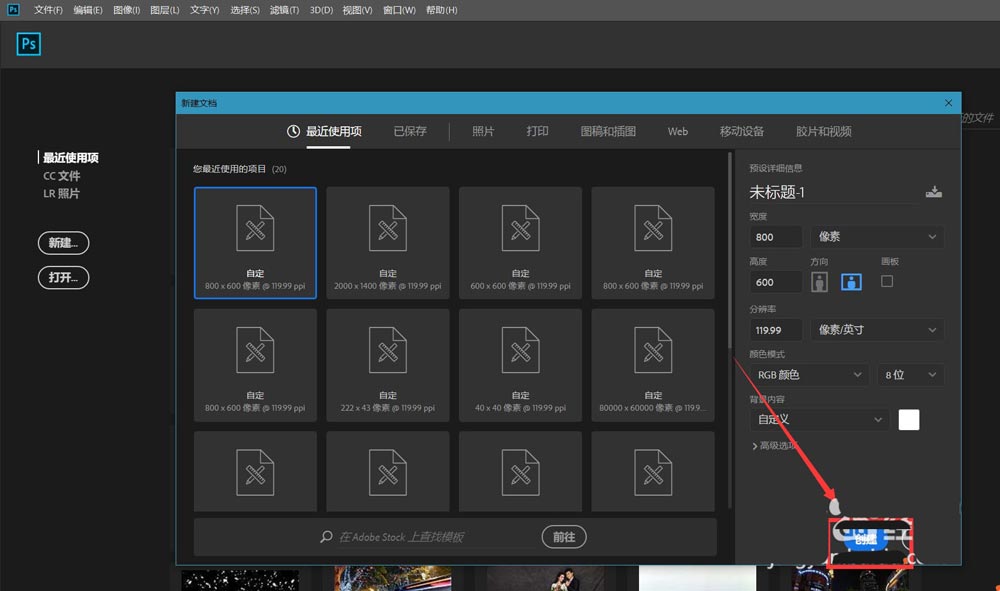
Task: Select the dialog's 最近使用项 tab with clock
Action: click(324, 131)
